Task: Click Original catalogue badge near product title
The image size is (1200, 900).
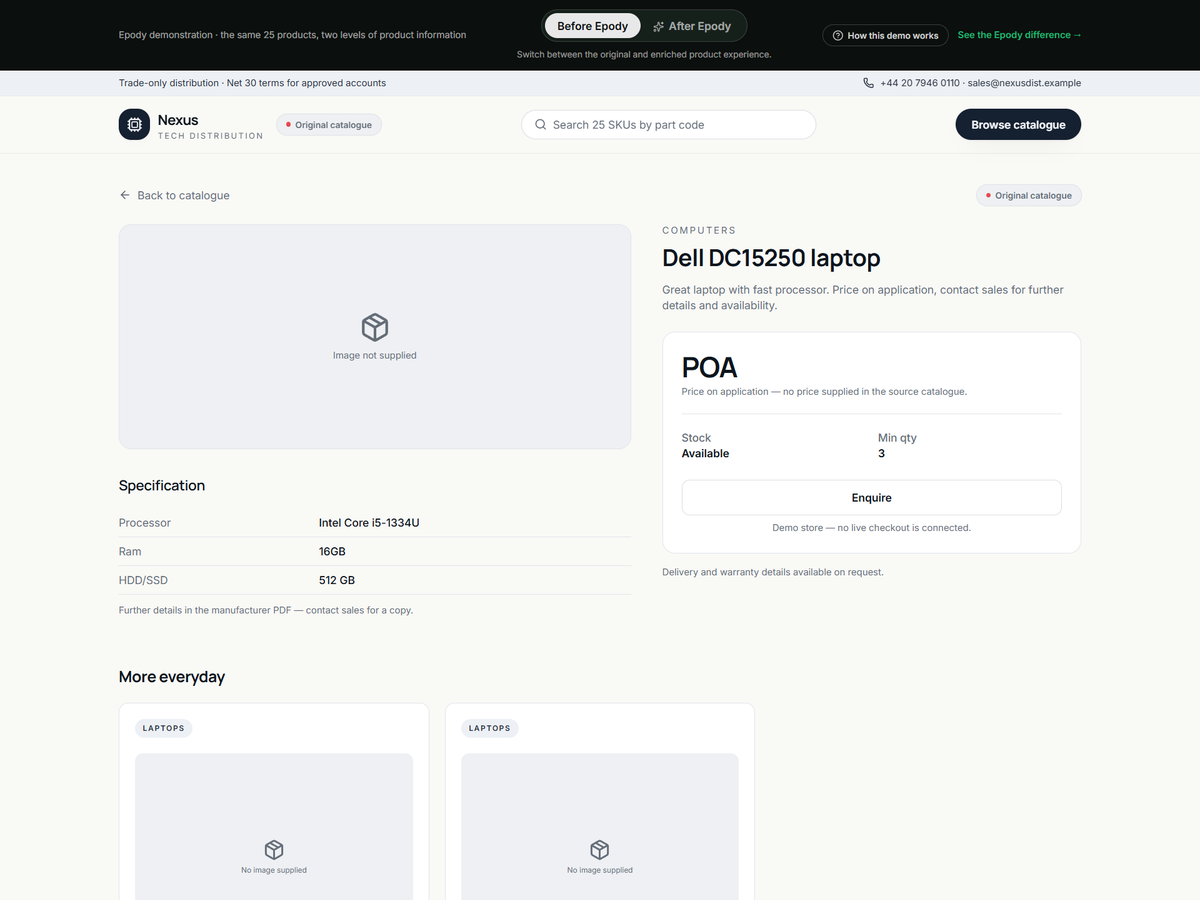Action: (1029, 196)
